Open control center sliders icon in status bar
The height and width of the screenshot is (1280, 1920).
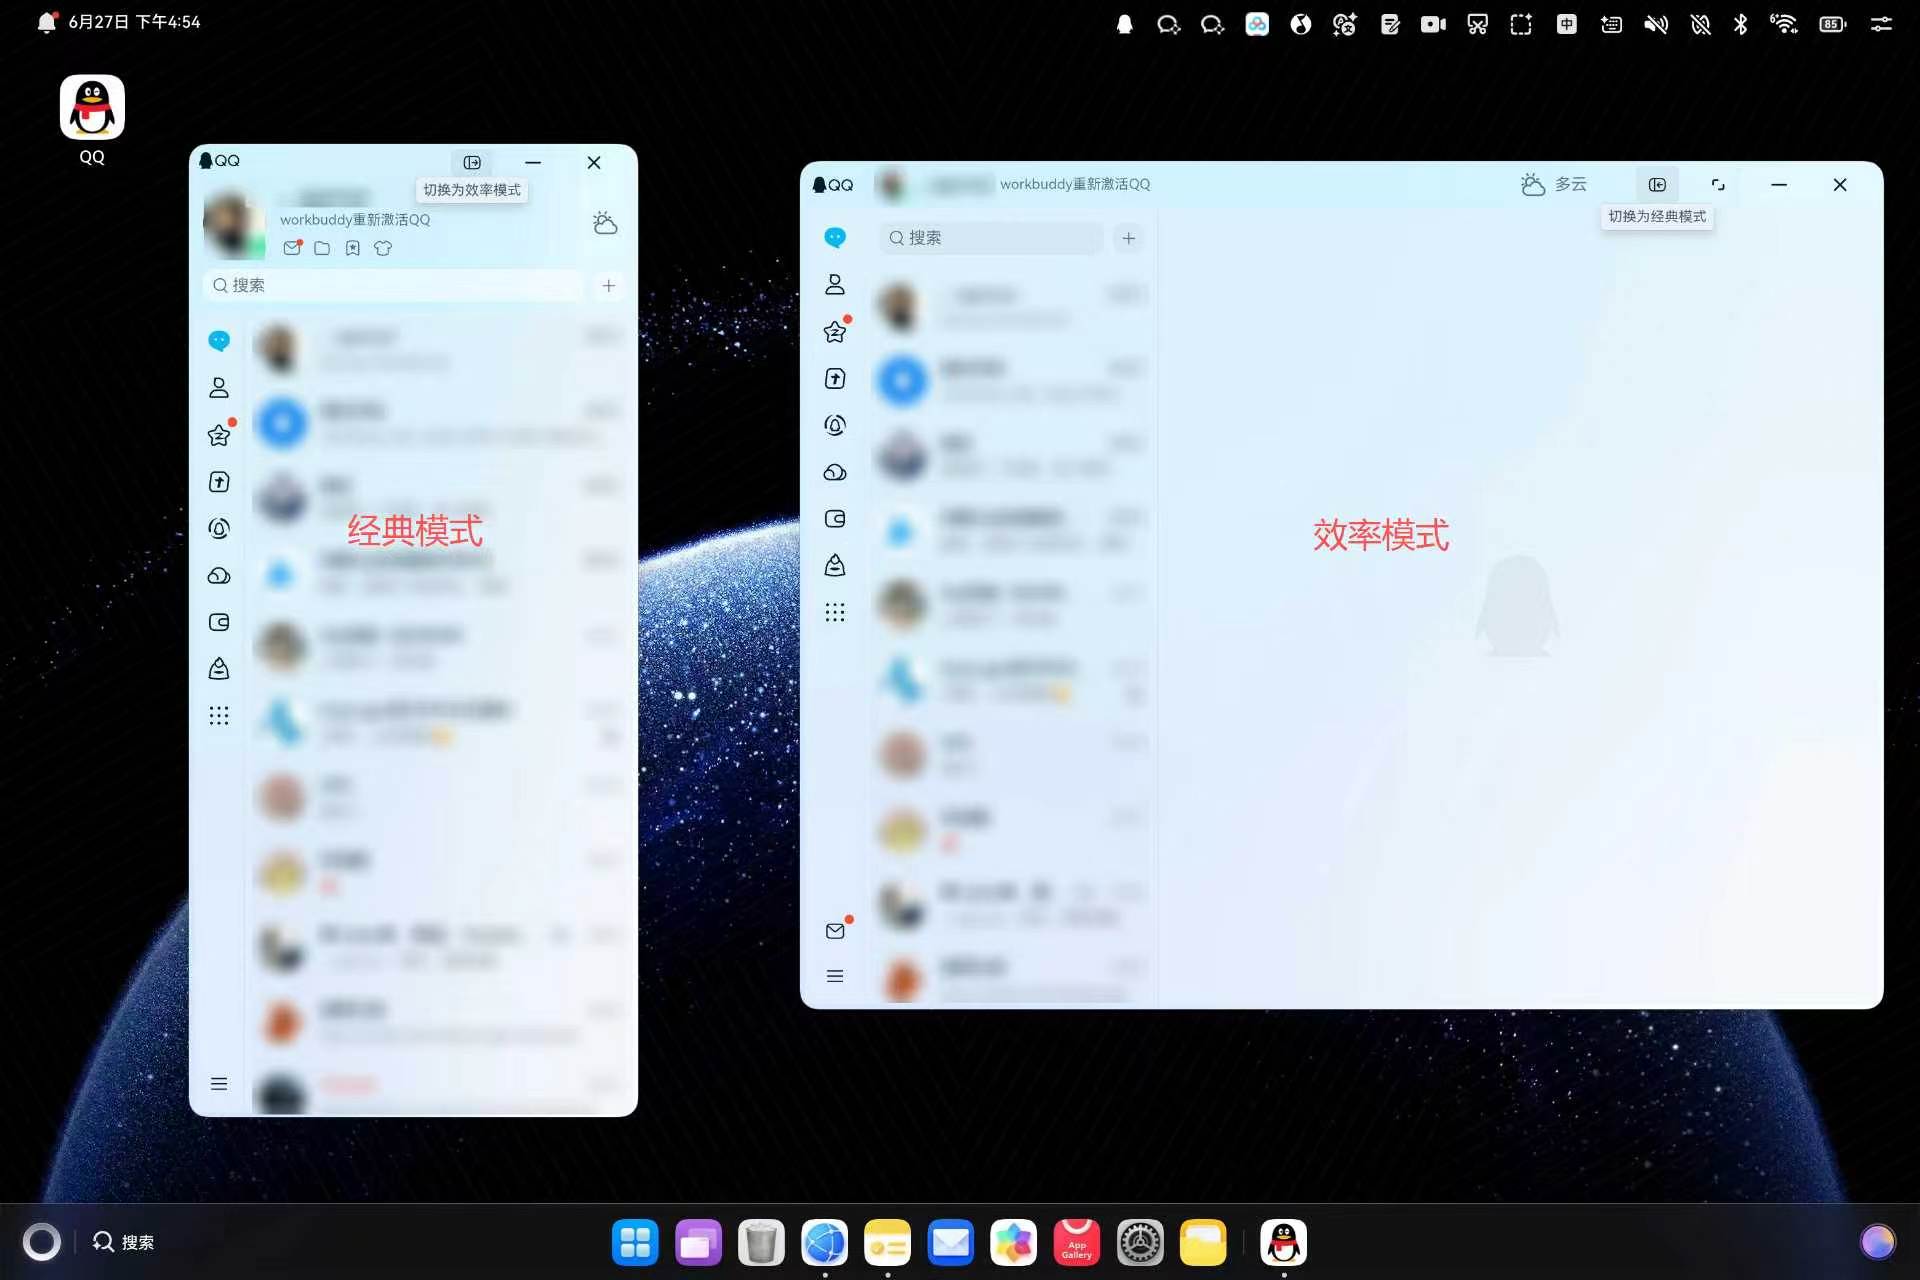coord(1881,24)
